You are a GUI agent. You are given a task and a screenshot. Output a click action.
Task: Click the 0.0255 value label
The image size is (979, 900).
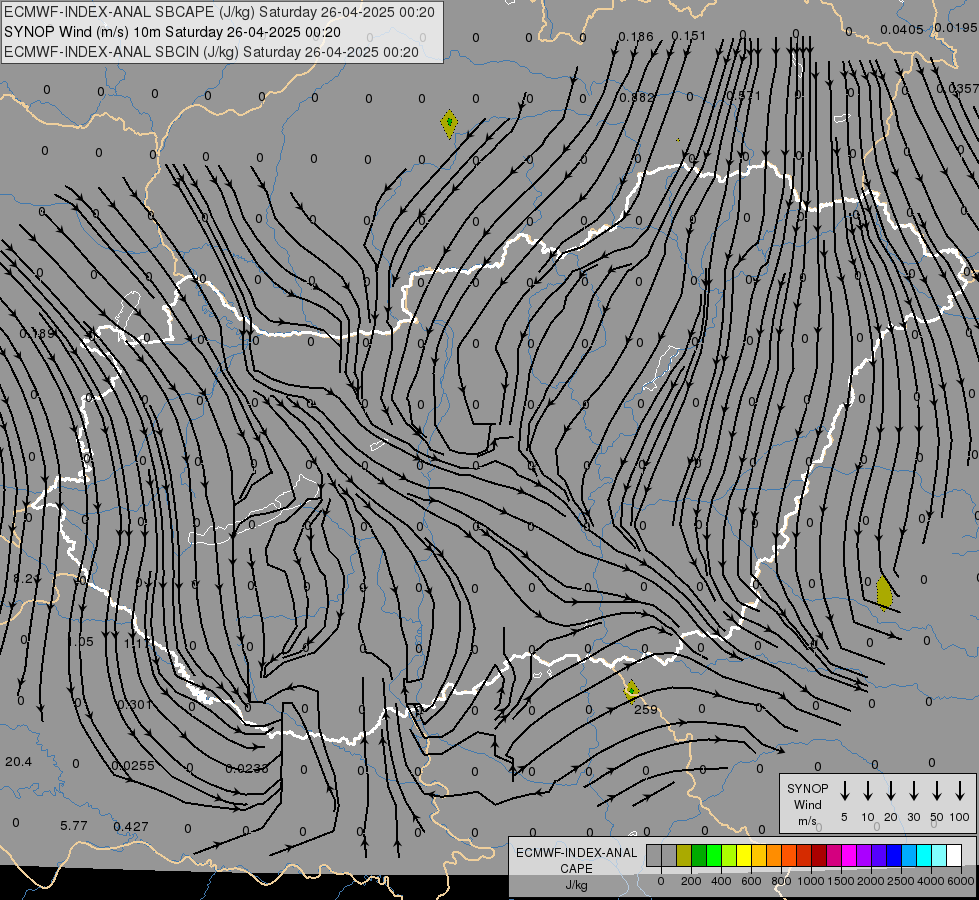tap(133, 766)
